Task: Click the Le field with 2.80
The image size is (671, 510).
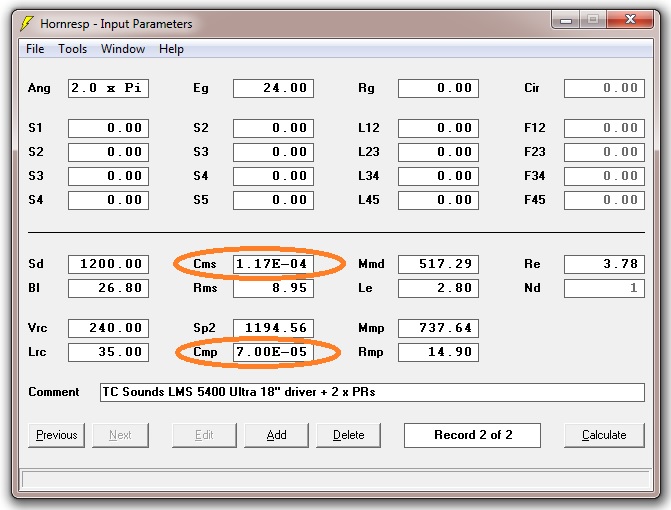Action: 438,288
